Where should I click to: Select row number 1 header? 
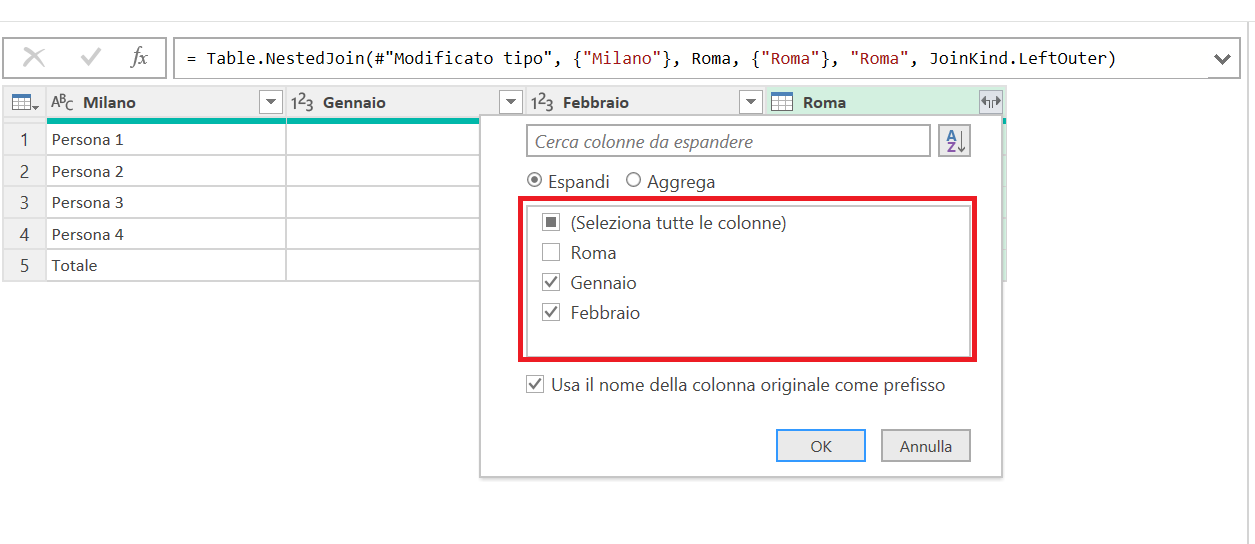(x=25, y=140)
